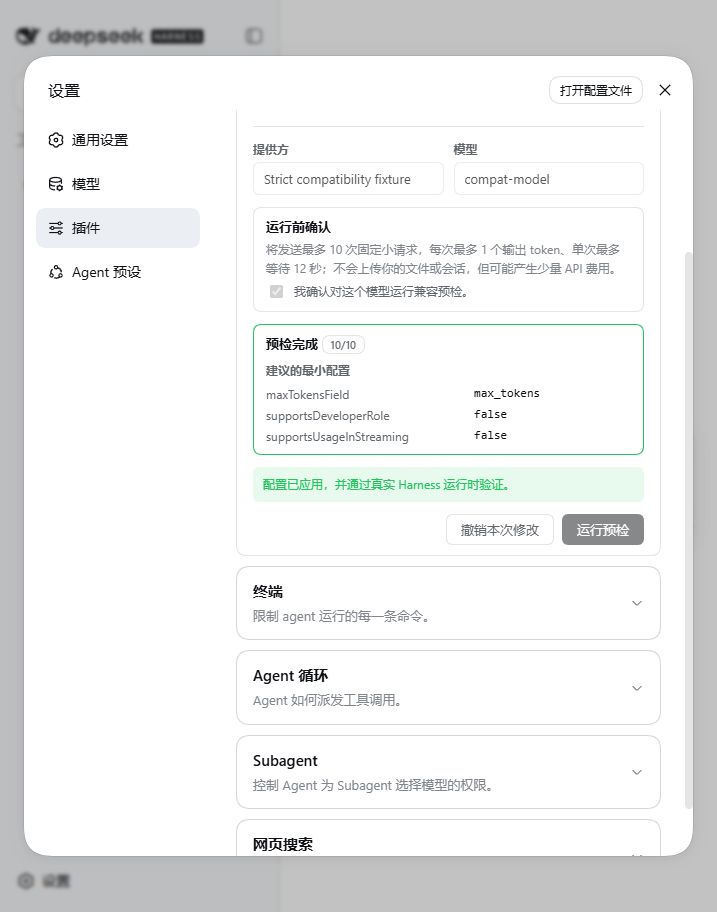Screen dimensions: 717x912
Task: Click the 撤销本次修改 button
Action: 500,530
